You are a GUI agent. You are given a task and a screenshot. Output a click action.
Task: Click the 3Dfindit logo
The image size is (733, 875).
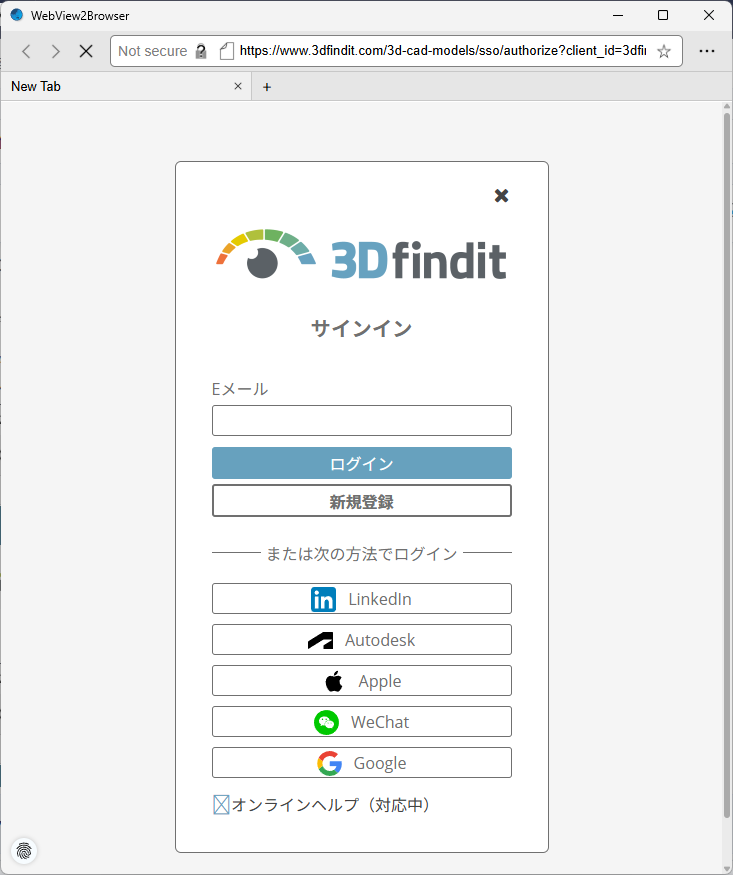pos(361,254)
